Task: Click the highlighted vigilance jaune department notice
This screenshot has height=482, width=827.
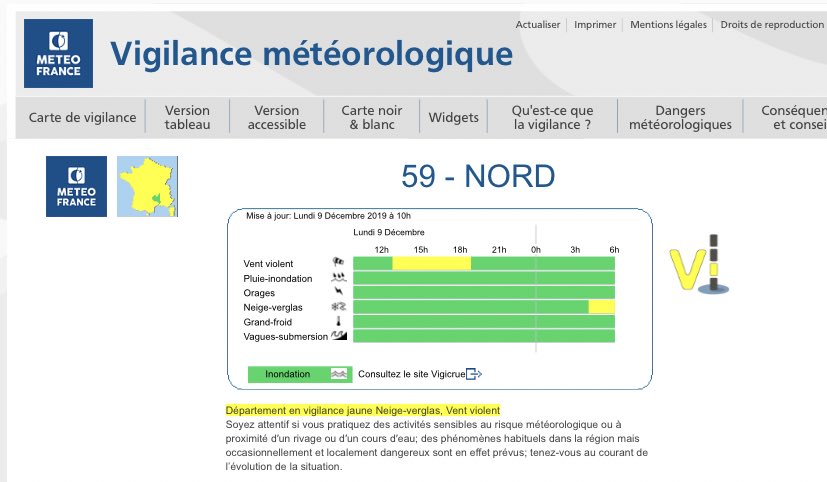Action: coord(362,410)
